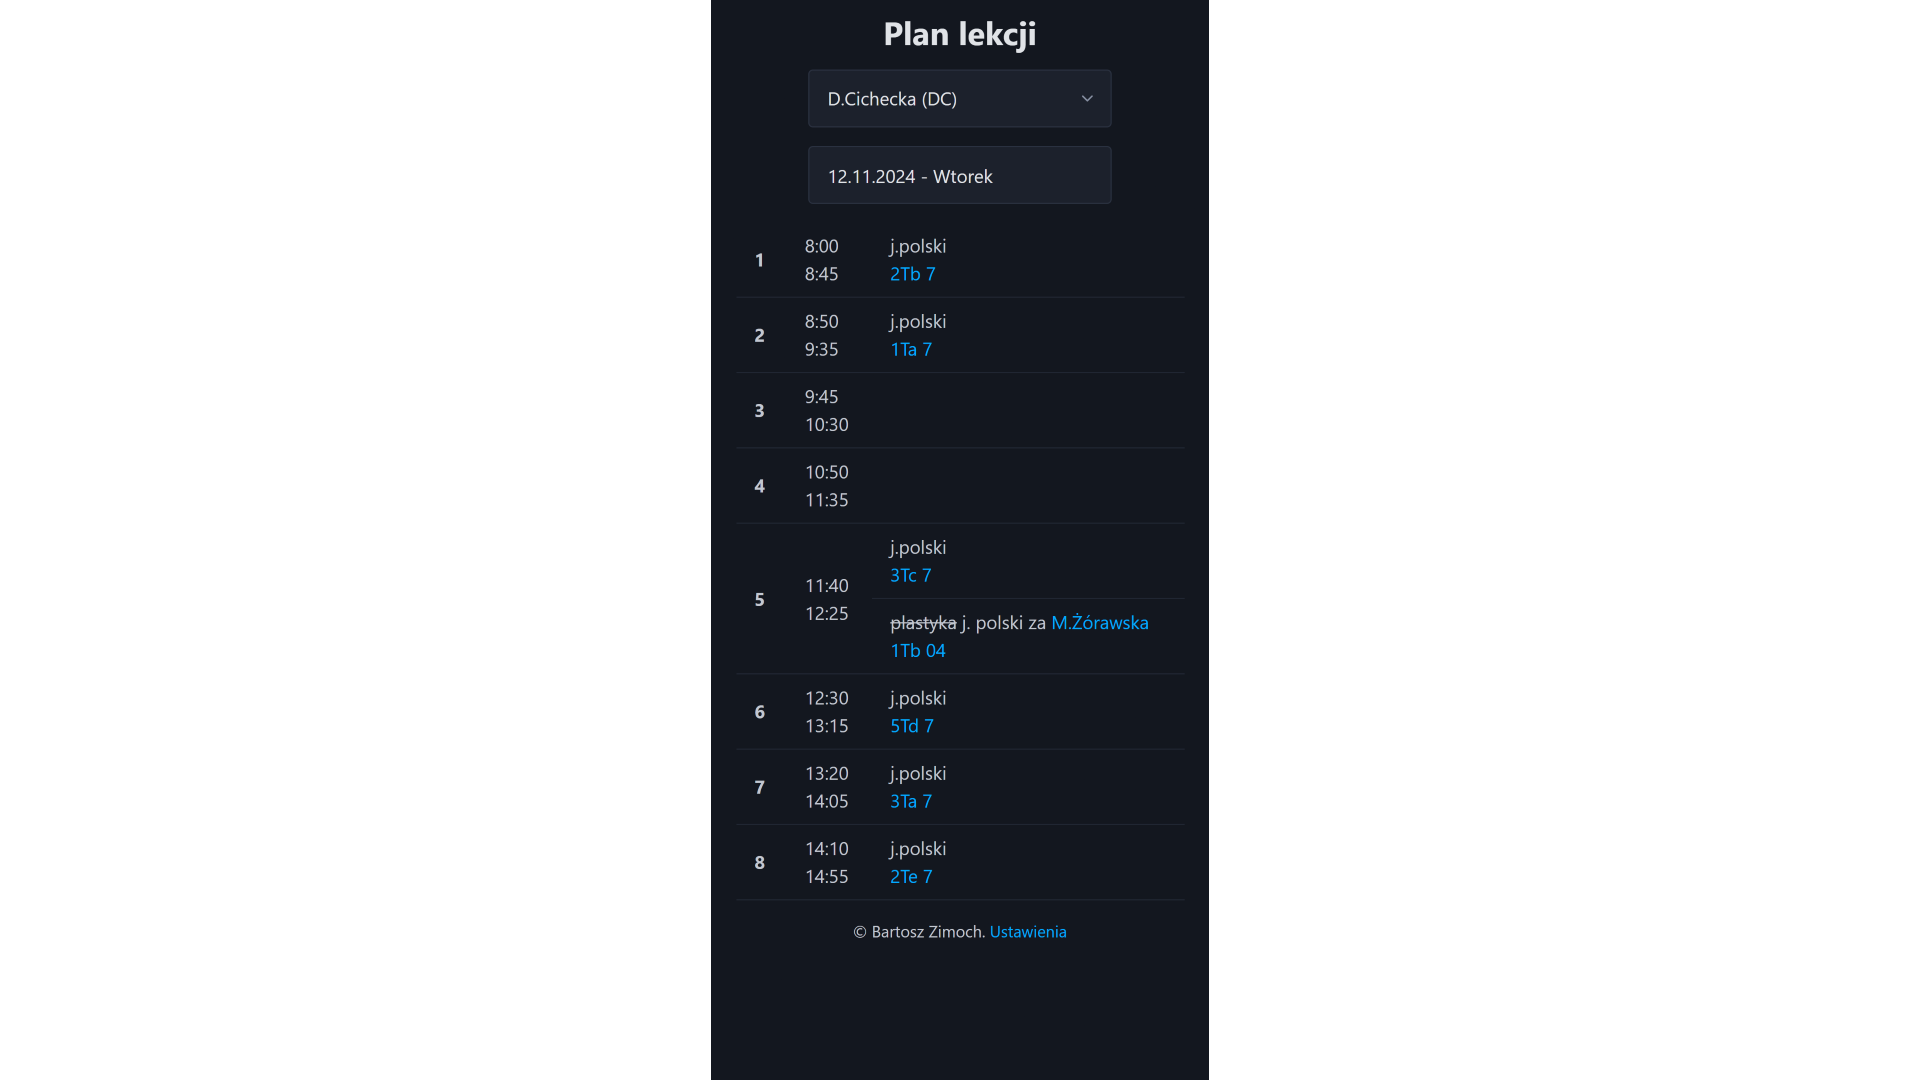Click the 12.11.2024 - Wtorek date field
1920x1080 pixels.
pyautogui.click(x=959, y=175)
